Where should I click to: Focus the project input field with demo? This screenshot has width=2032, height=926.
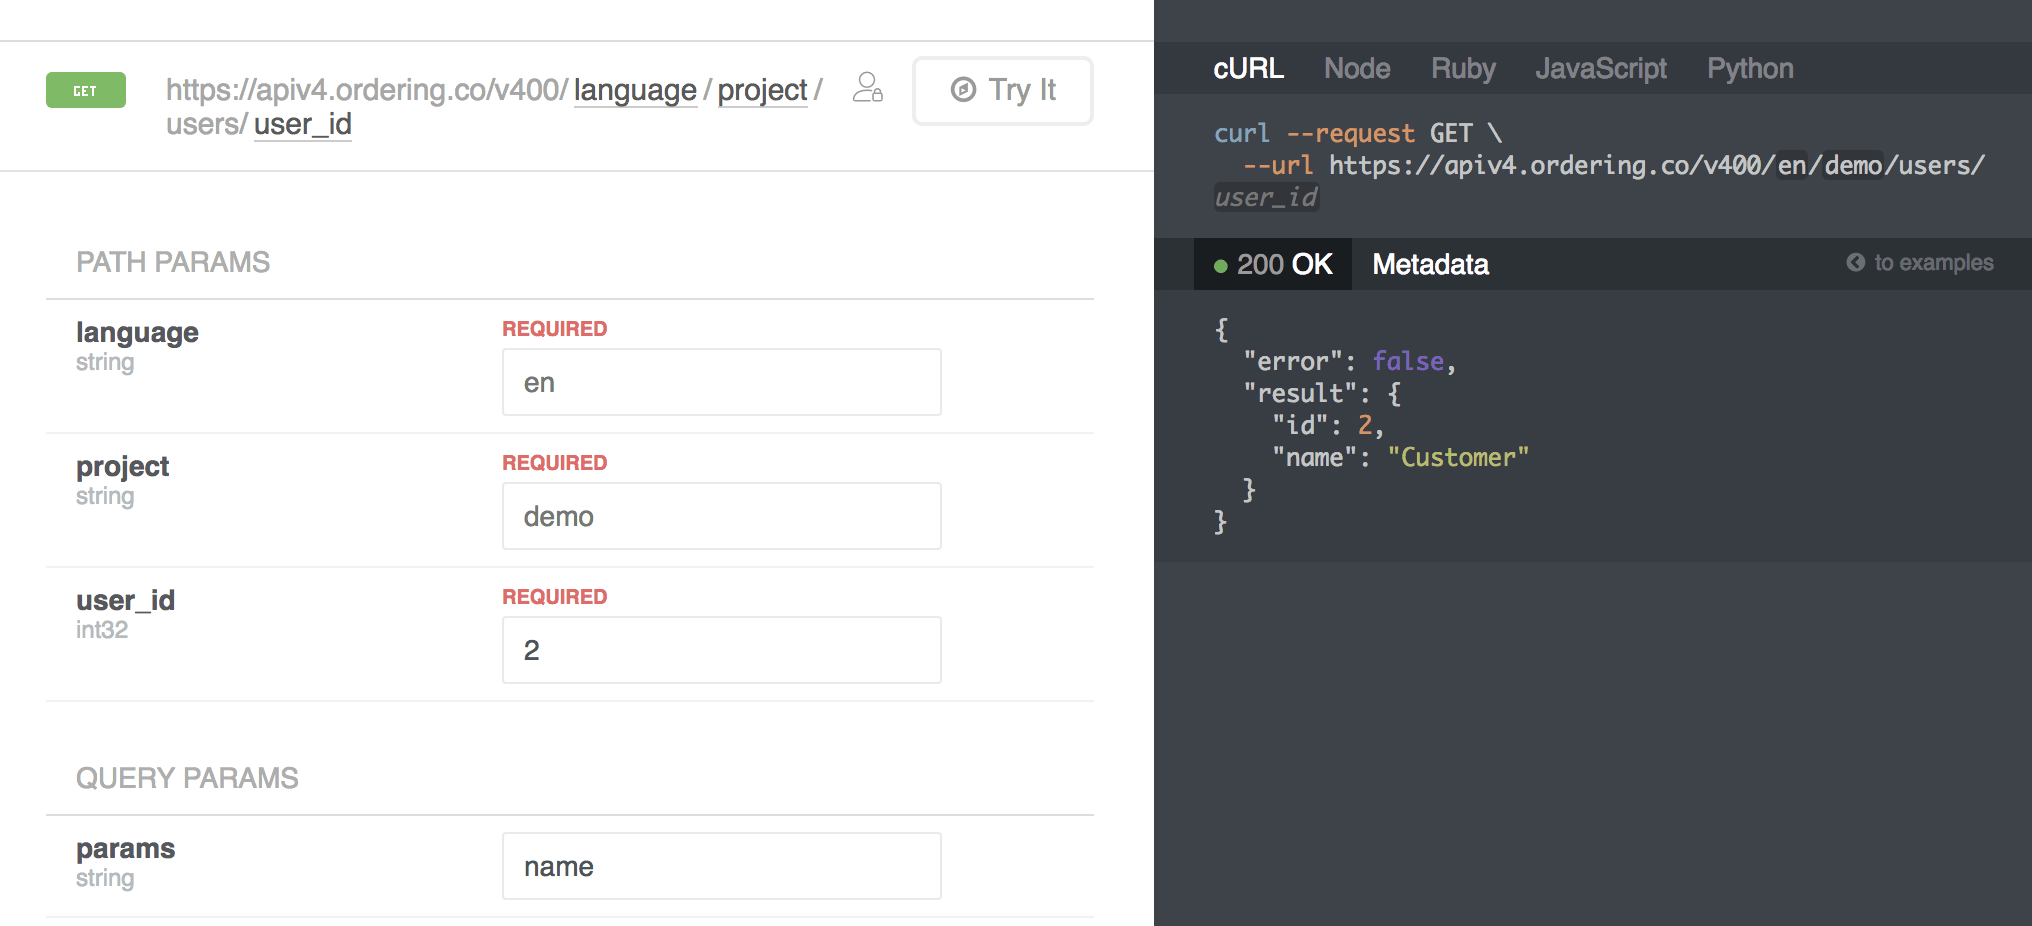(722, 516)
